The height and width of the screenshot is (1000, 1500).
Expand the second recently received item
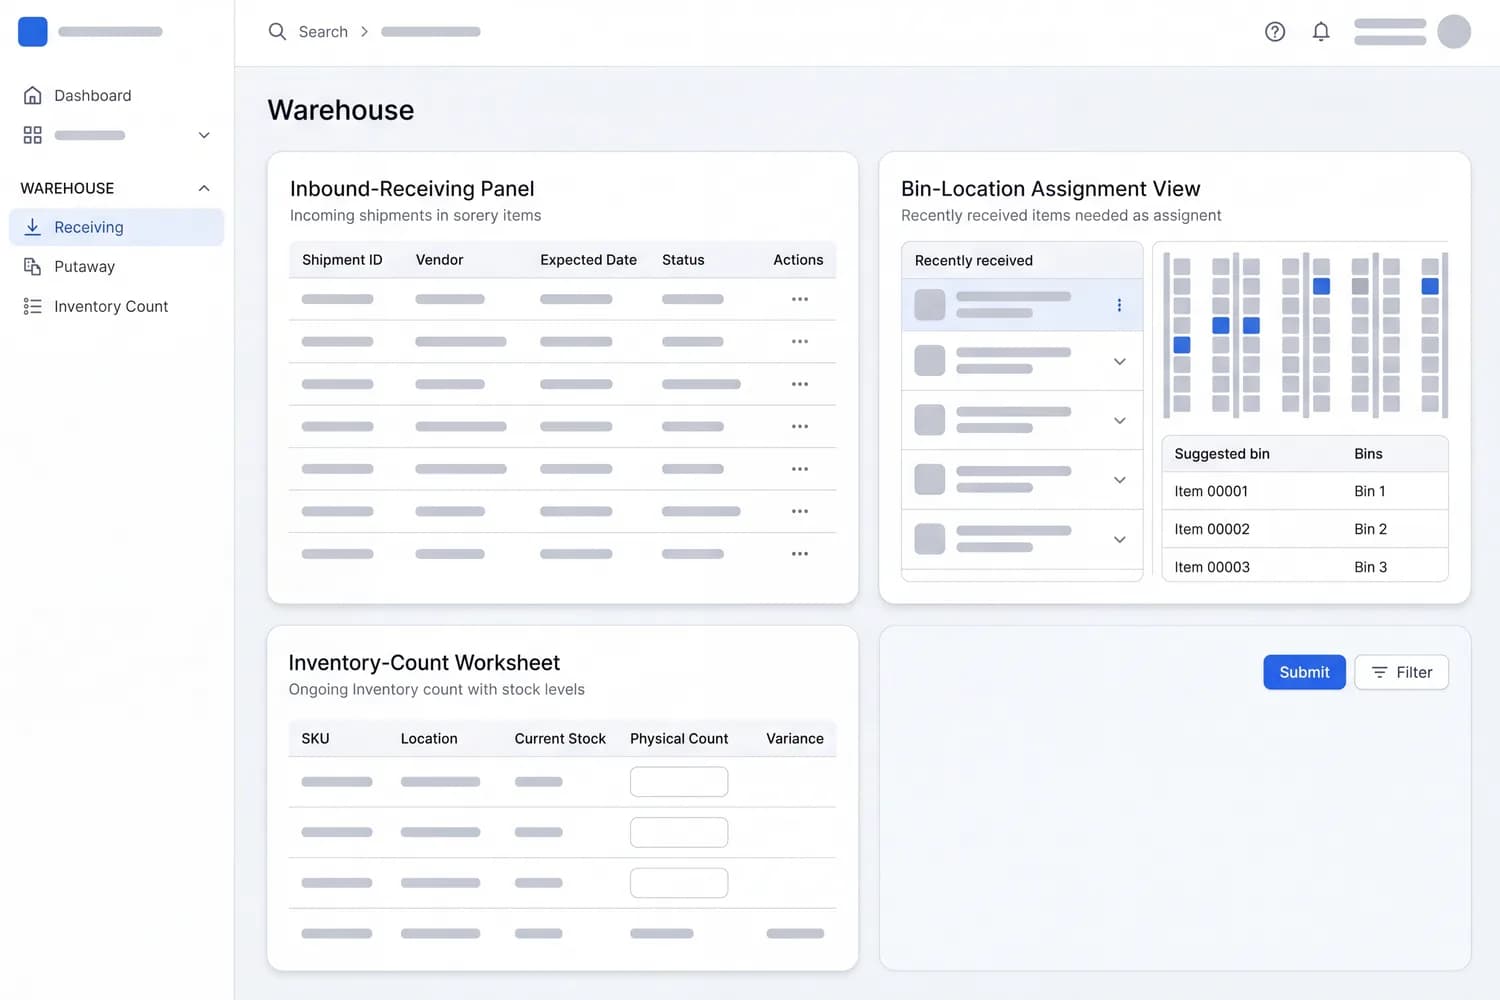(1120, 361)
